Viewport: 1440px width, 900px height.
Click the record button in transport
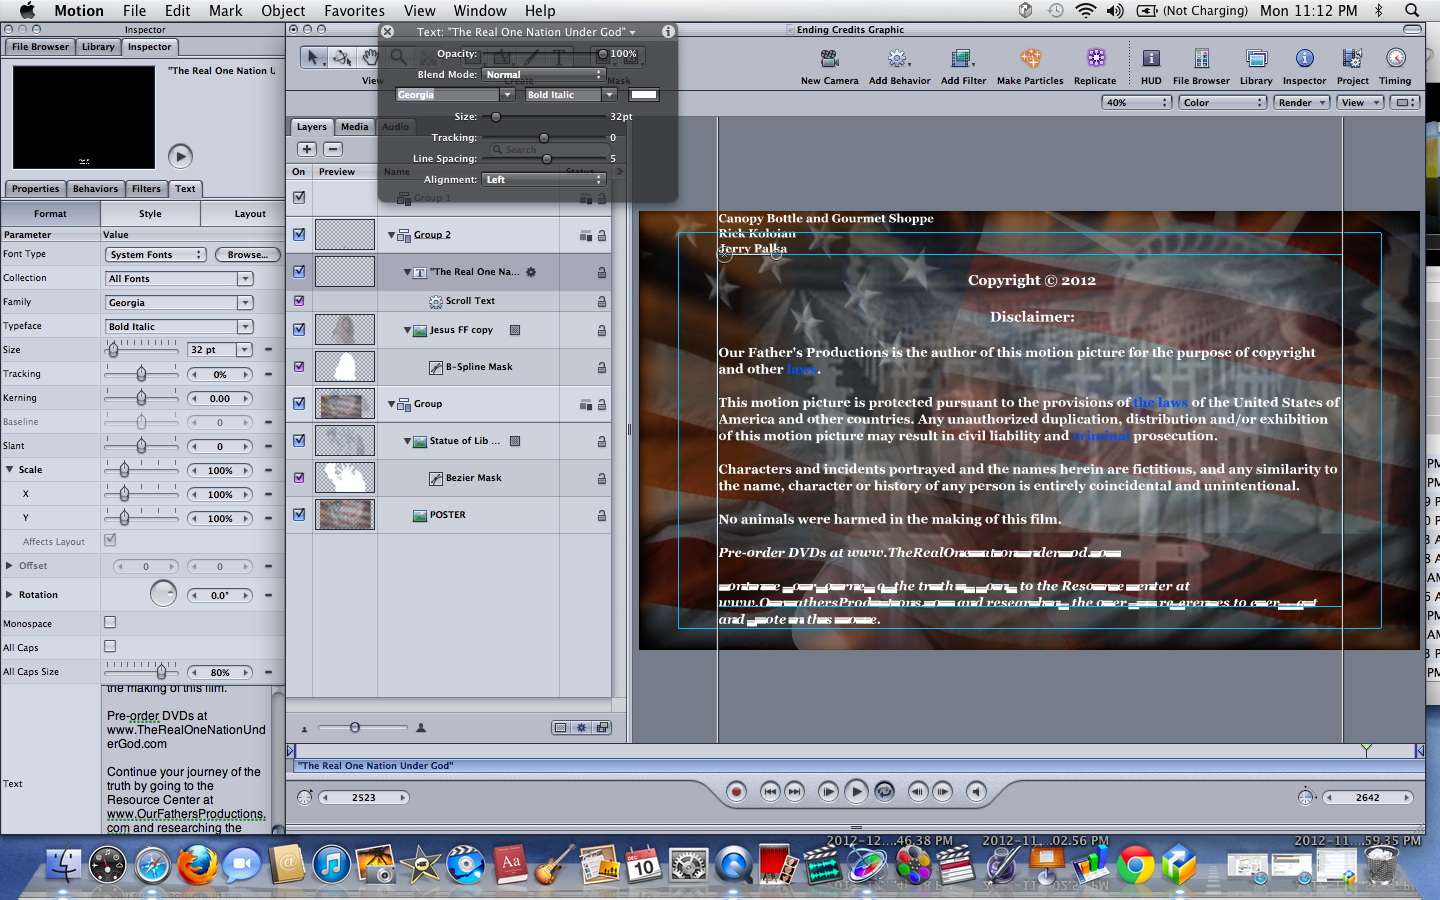click(x=736, y=791)
